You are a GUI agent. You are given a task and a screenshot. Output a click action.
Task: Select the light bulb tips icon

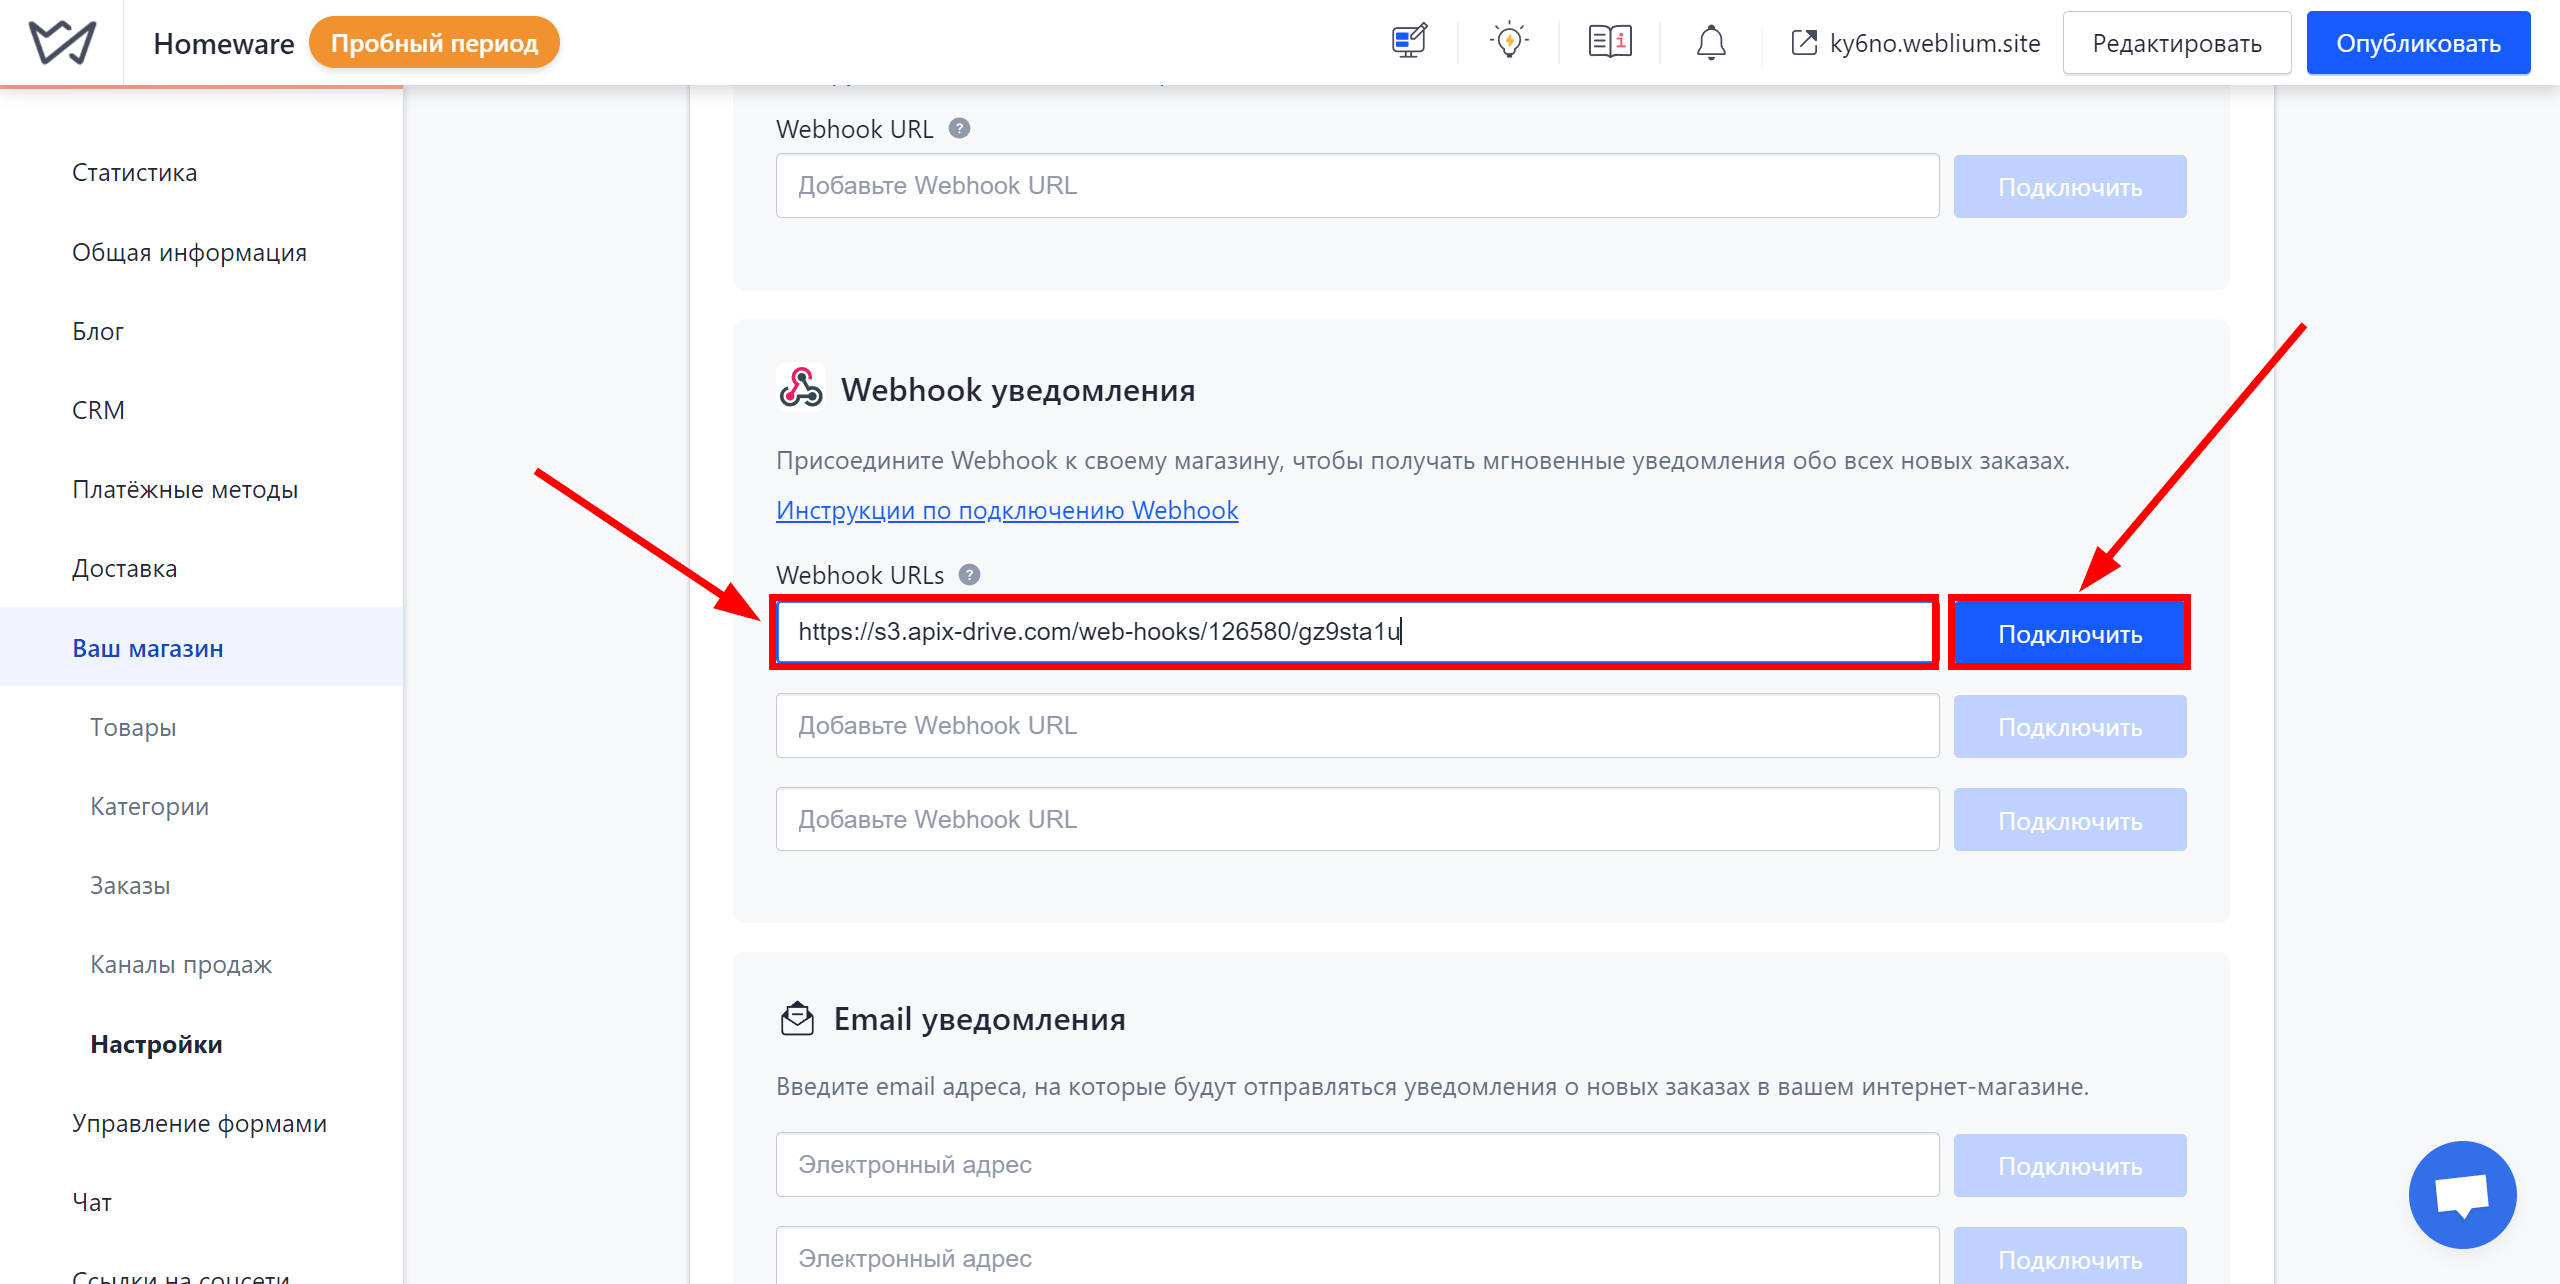click(1508, 43)
